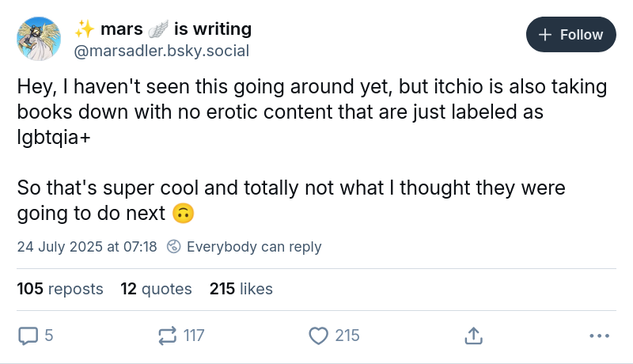Viewport: 633px width, 364px height.
Task: View the 12 quotes list
Action: point(156,289)
